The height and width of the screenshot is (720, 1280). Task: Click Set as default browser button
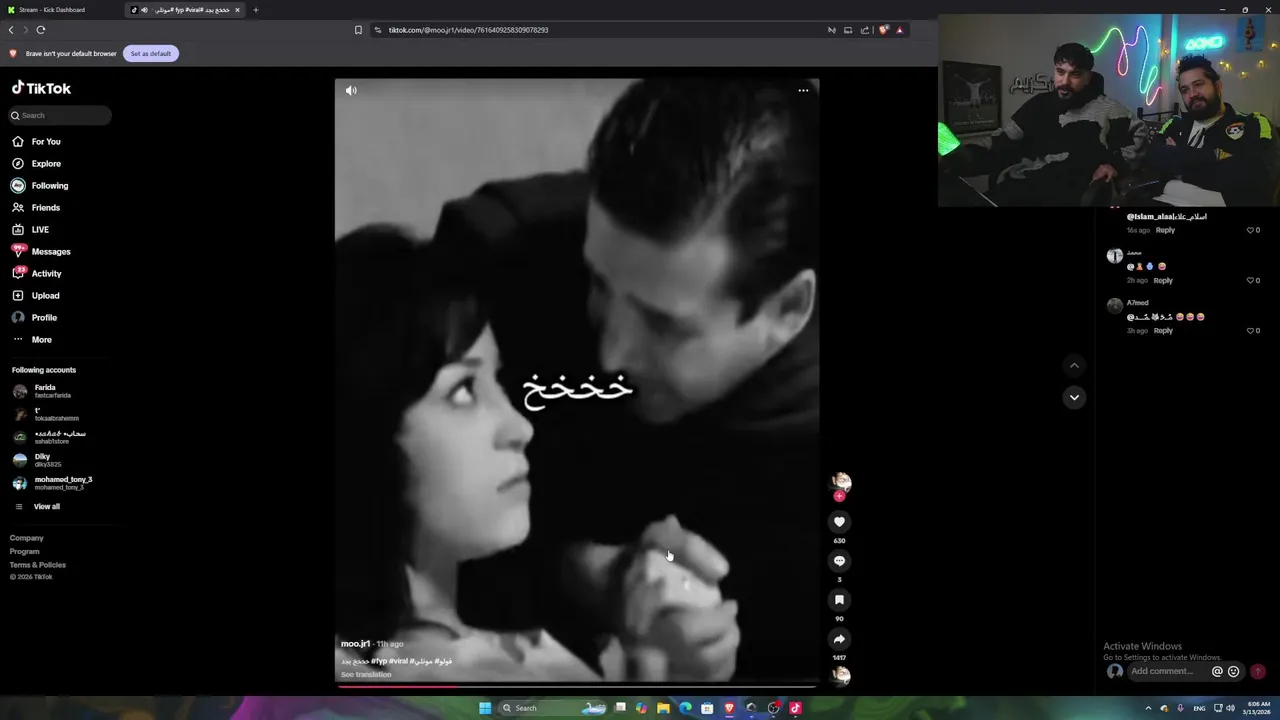click(x=151, y=53)
